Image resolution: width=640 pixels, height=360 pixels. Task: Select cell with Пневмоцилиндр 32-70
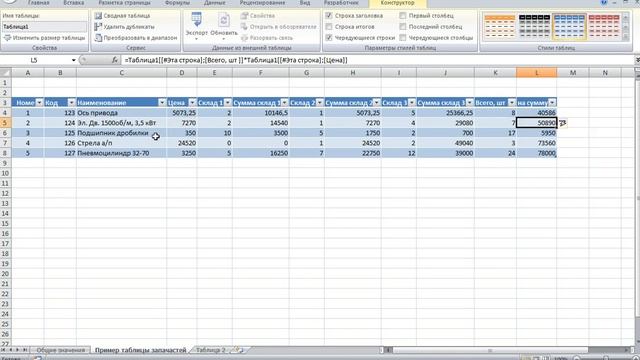[121, 153]
